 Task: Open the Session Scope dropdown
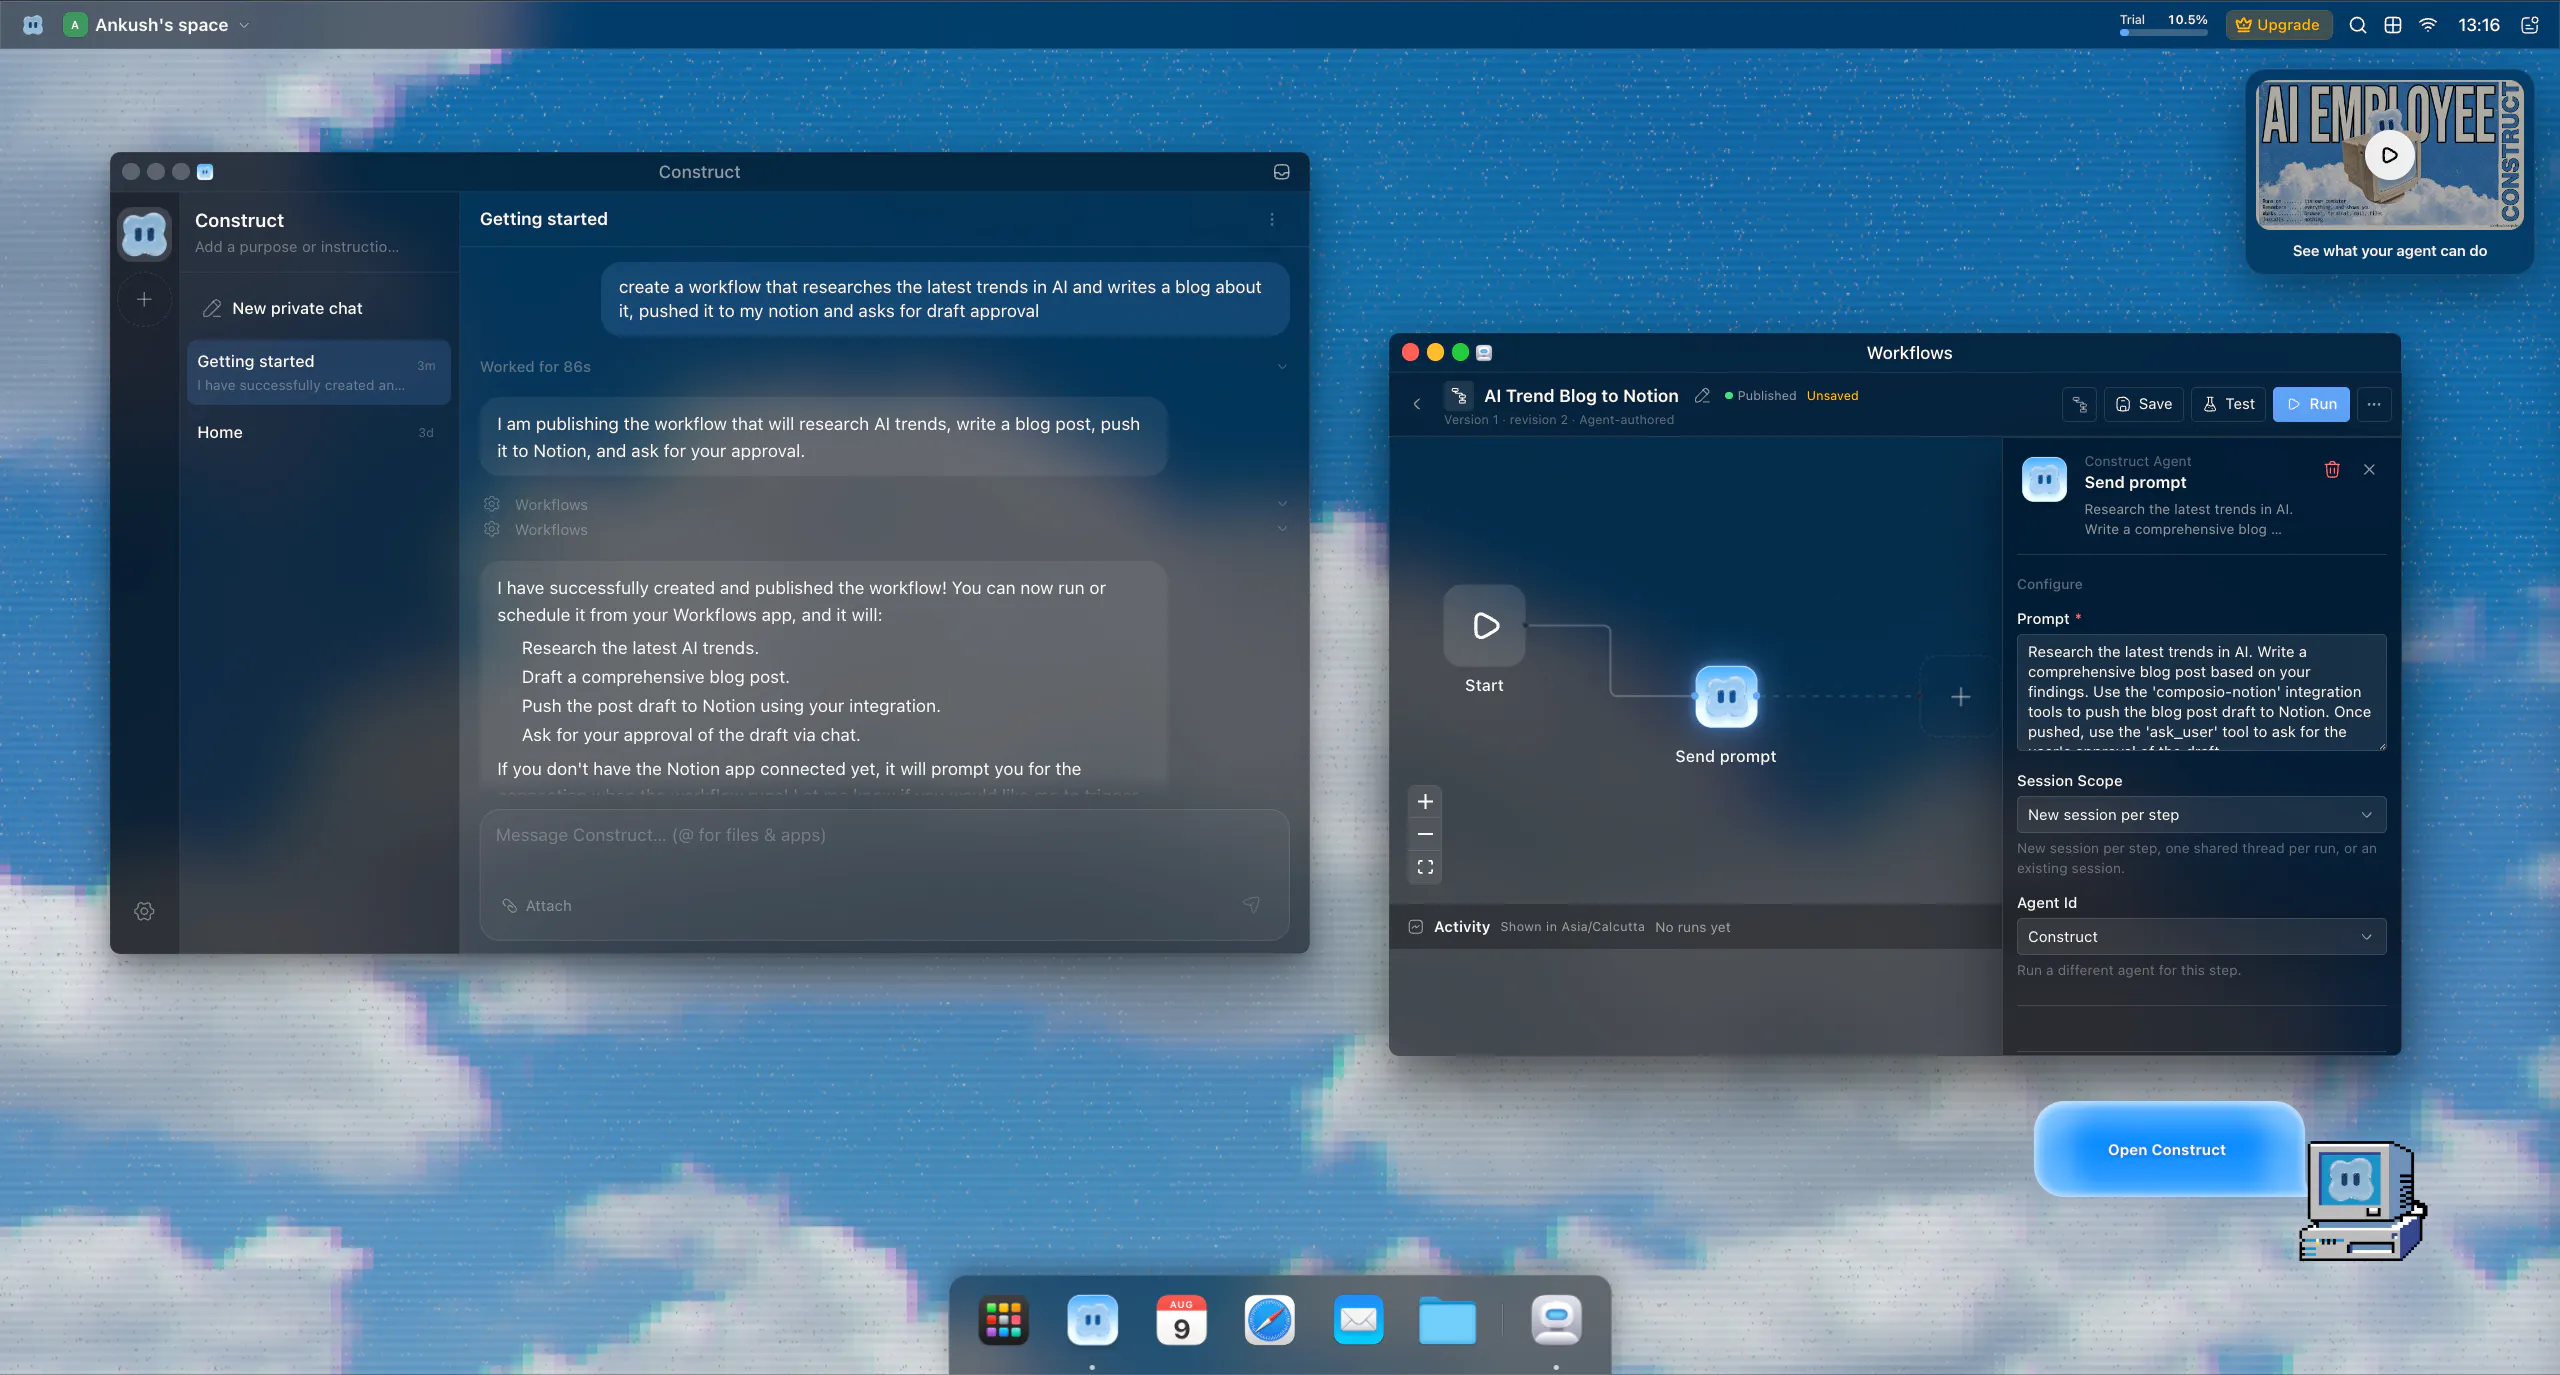point(2201,815)
